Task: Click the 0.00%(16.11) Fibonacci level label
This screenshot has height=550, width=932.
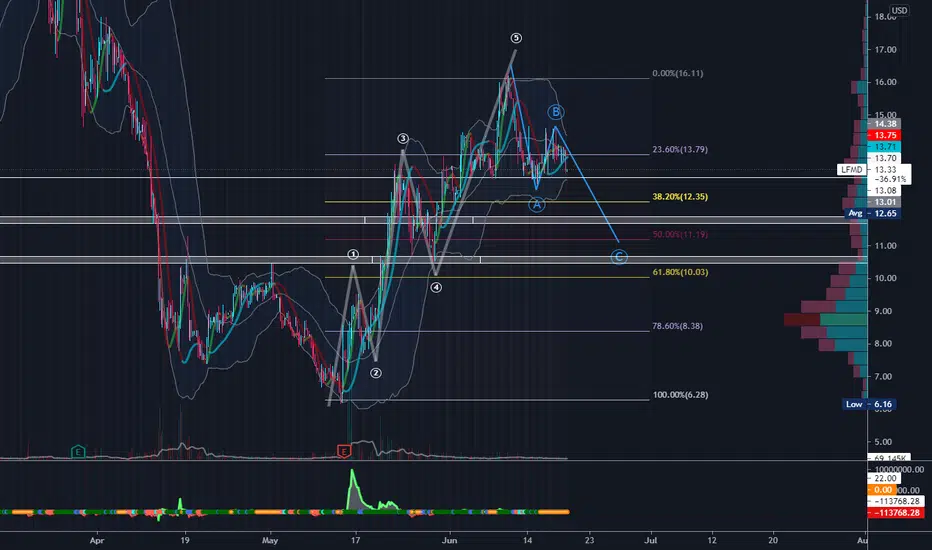Action: (678, 73)
